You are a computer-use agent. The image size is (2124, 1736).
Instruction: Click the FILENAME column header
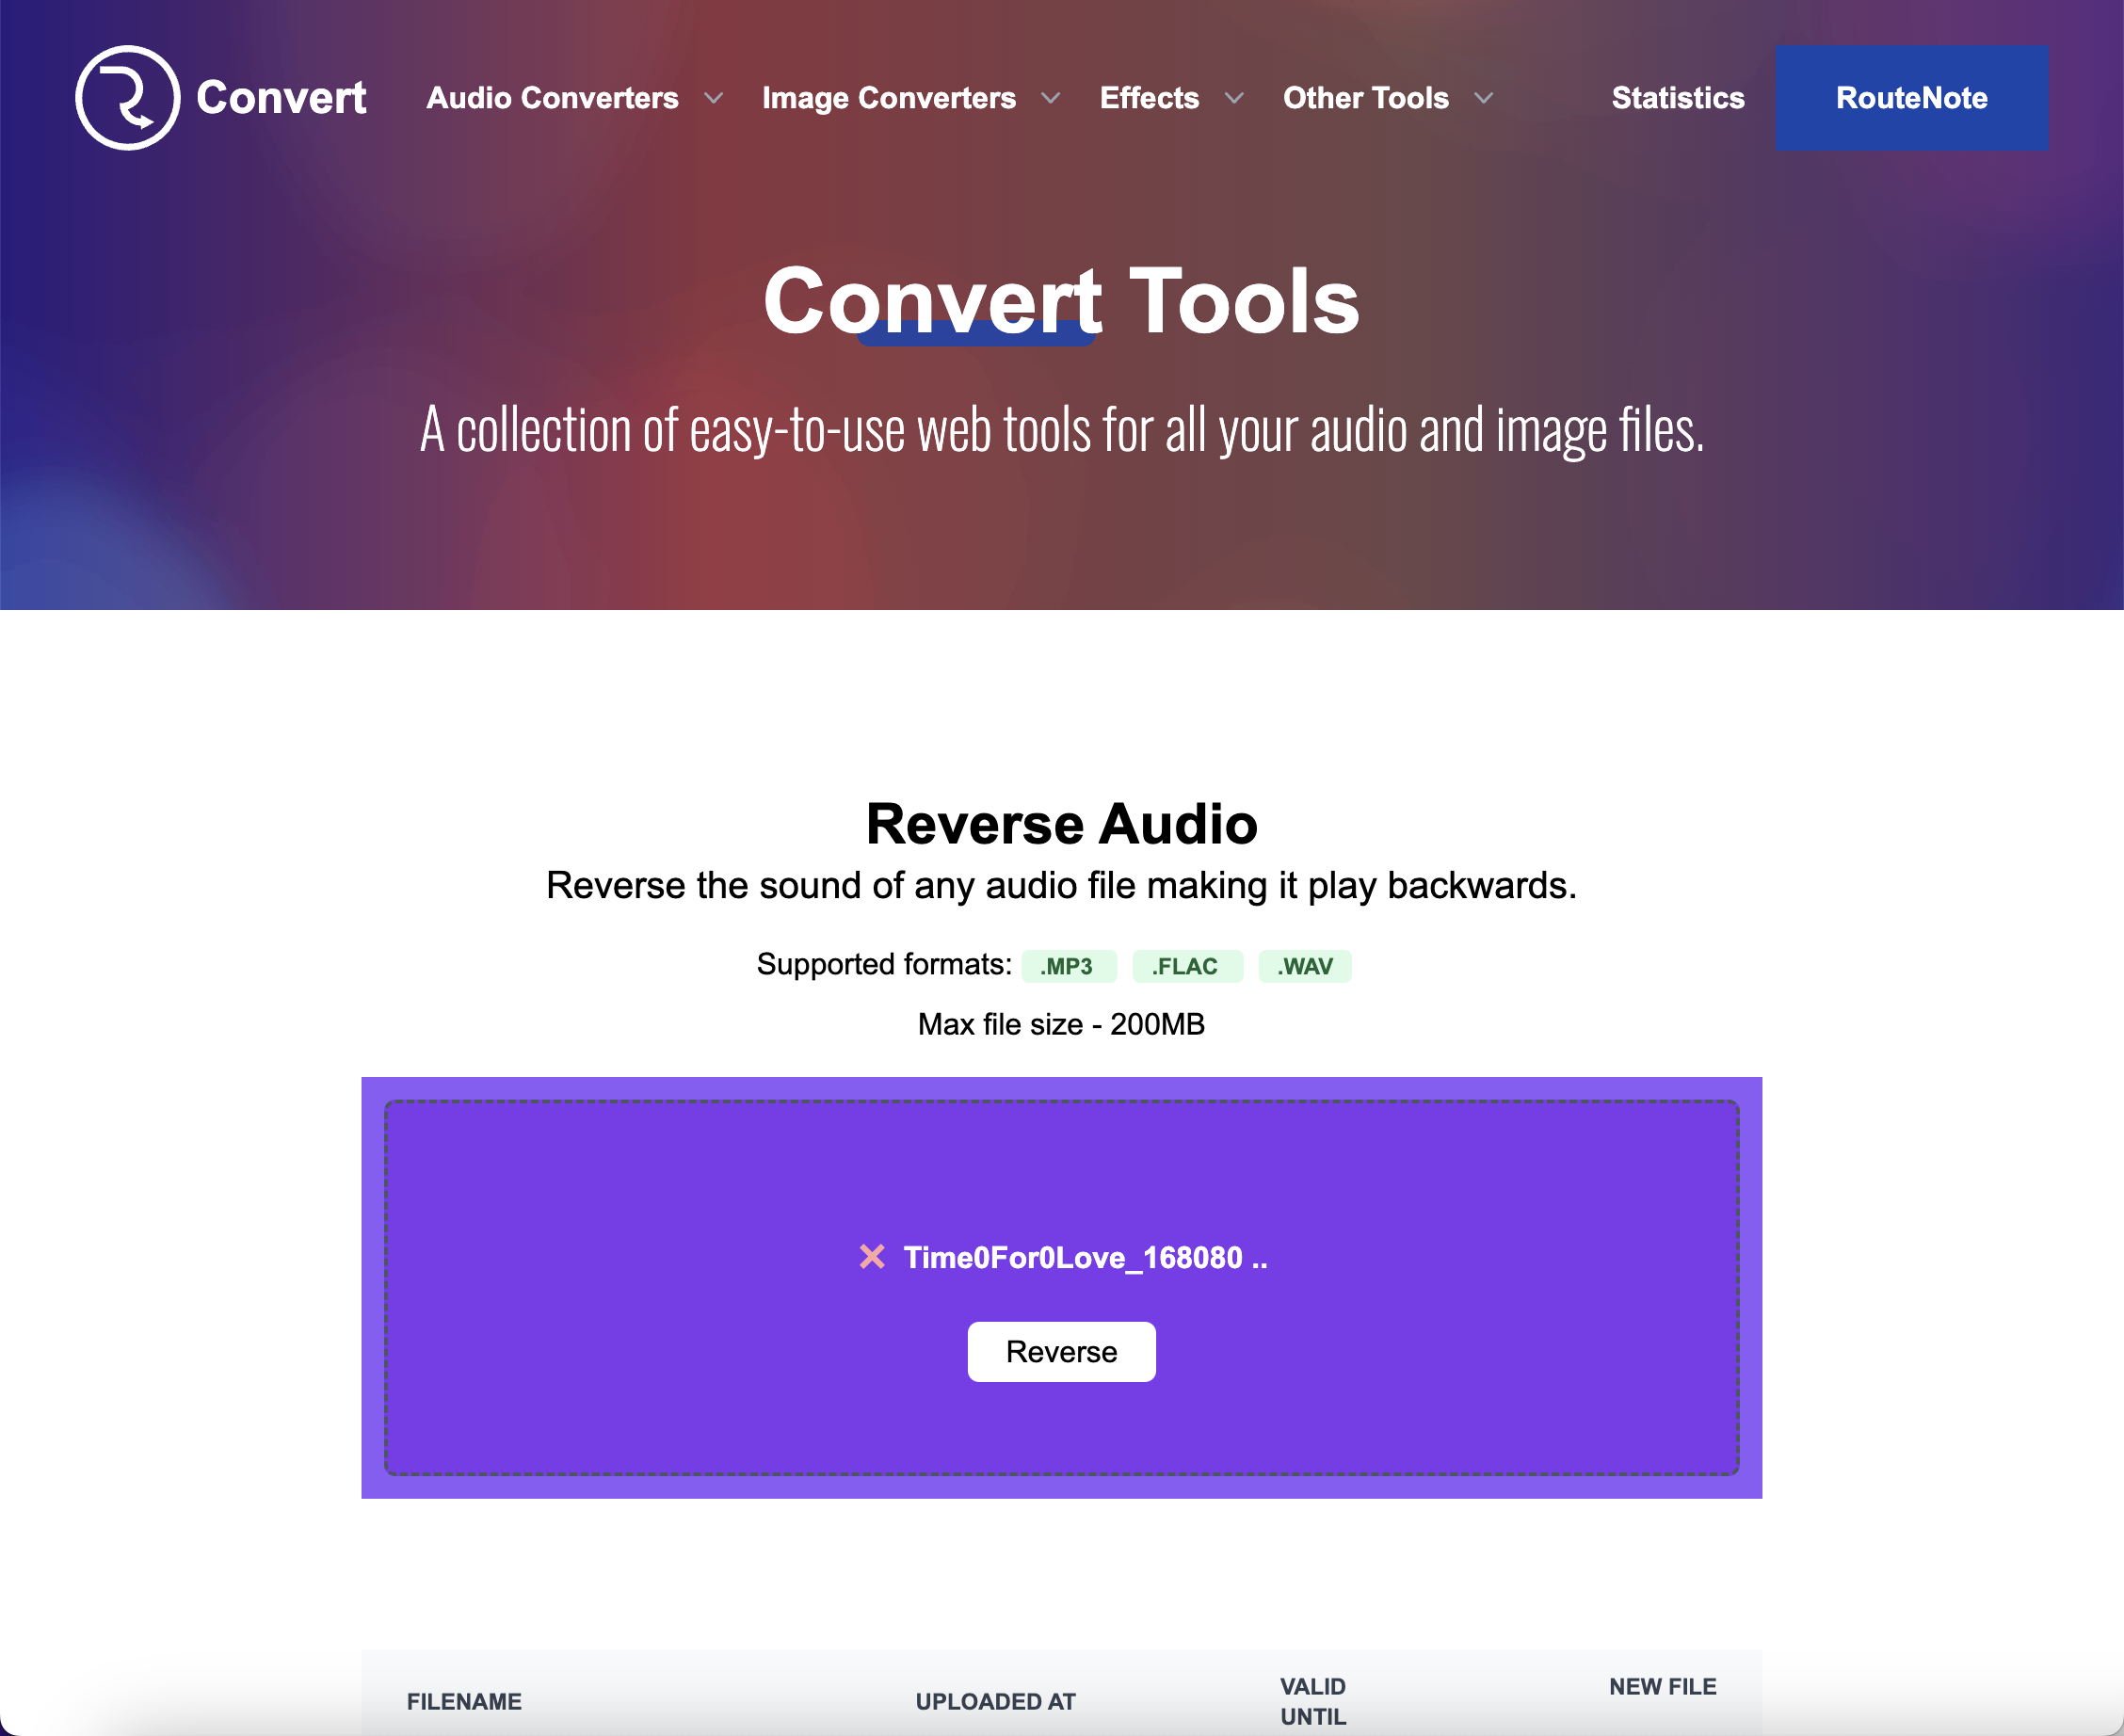point(464,1701)
